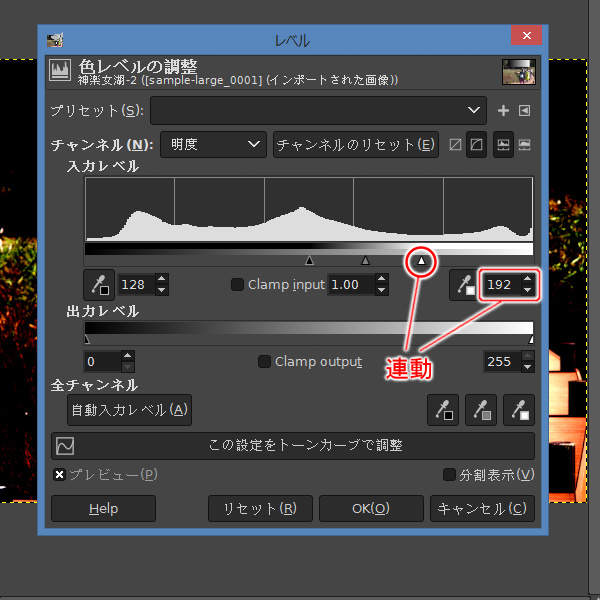Click the high output level slider triangle
The height and width of the screenshot is (600, 600).
(x=531, y=339)
